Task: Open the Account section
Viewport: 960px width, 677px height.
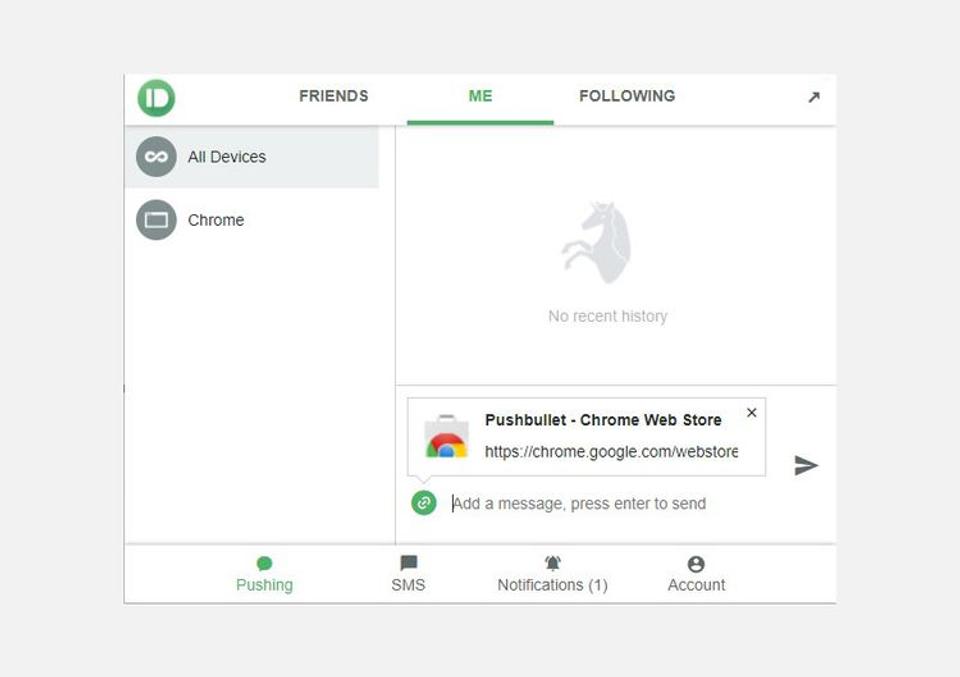Action: coord(696,574)
